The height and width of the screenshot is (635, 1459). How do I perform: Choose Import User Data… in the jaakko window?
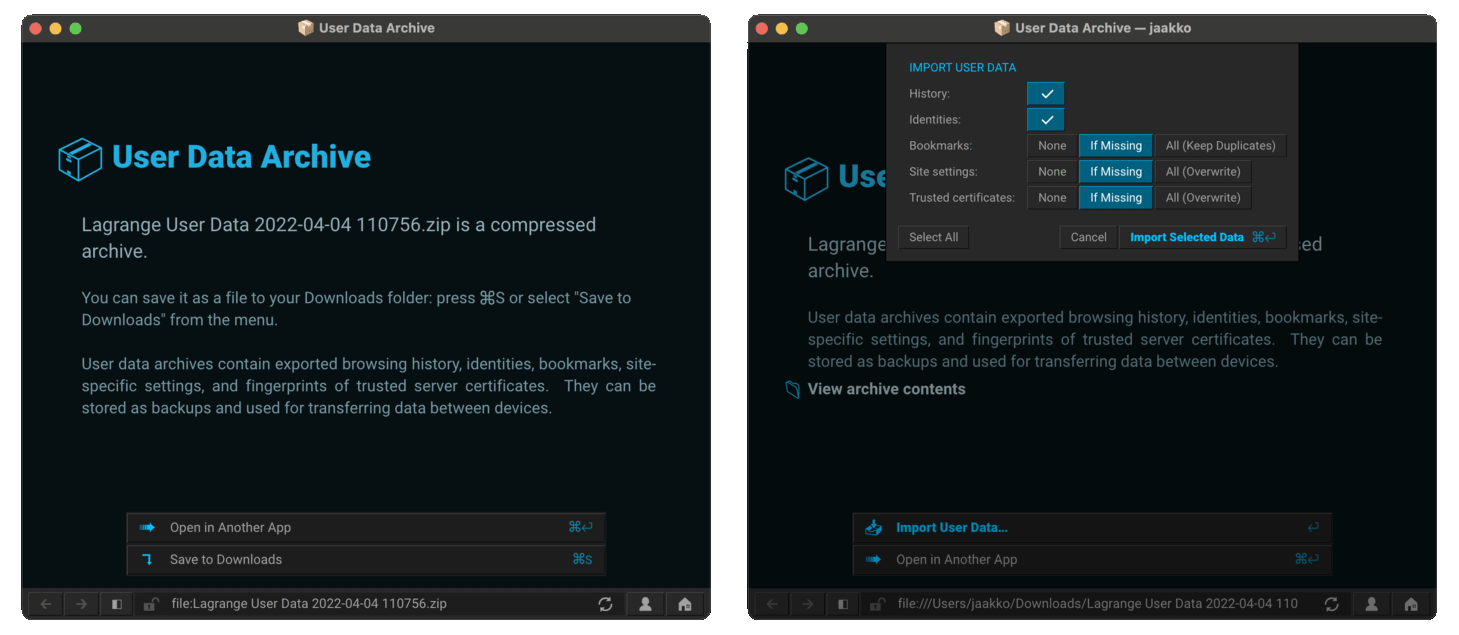pos(1092,527)
